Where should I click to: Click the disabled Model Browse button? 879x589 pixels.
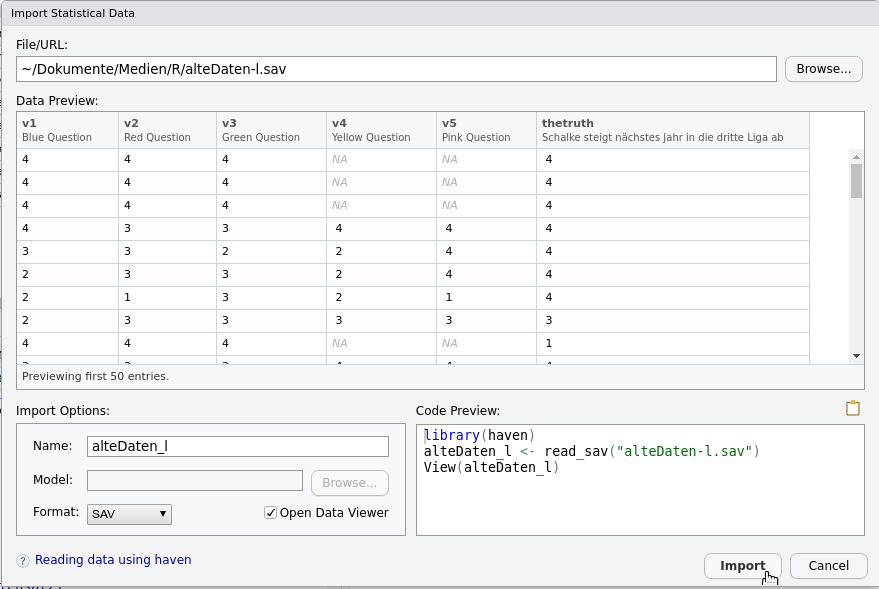350,483
